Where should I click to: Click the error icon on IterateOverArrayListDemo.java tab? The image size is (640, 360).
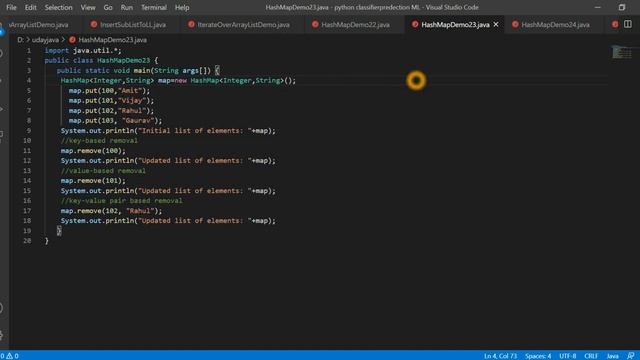[191, 24]
